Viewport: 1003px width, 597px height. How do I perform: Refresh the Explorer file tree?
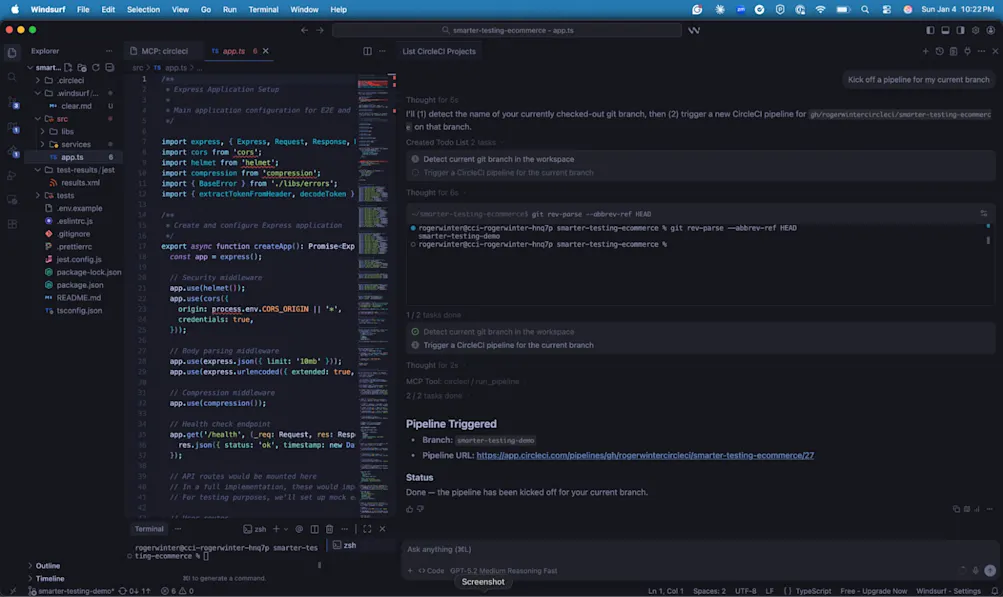point(96,67)
